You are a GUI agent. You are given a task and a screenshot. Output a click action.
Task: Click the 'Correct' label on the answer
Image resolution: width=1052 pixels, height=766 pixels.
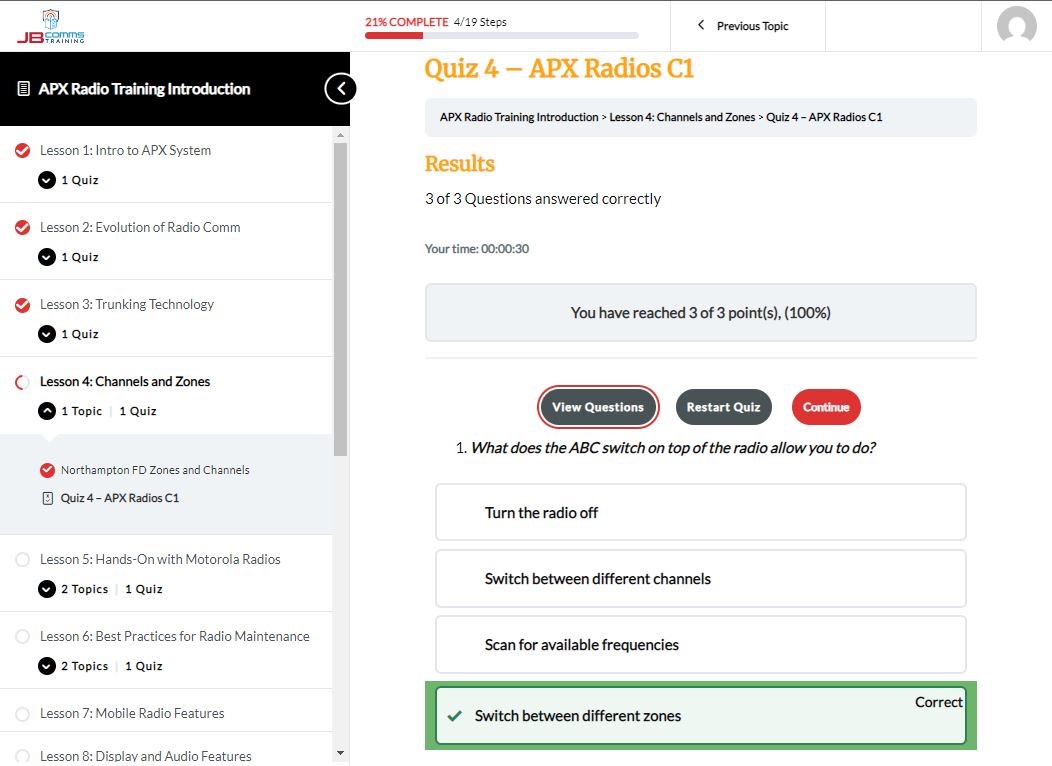[939, 702]
